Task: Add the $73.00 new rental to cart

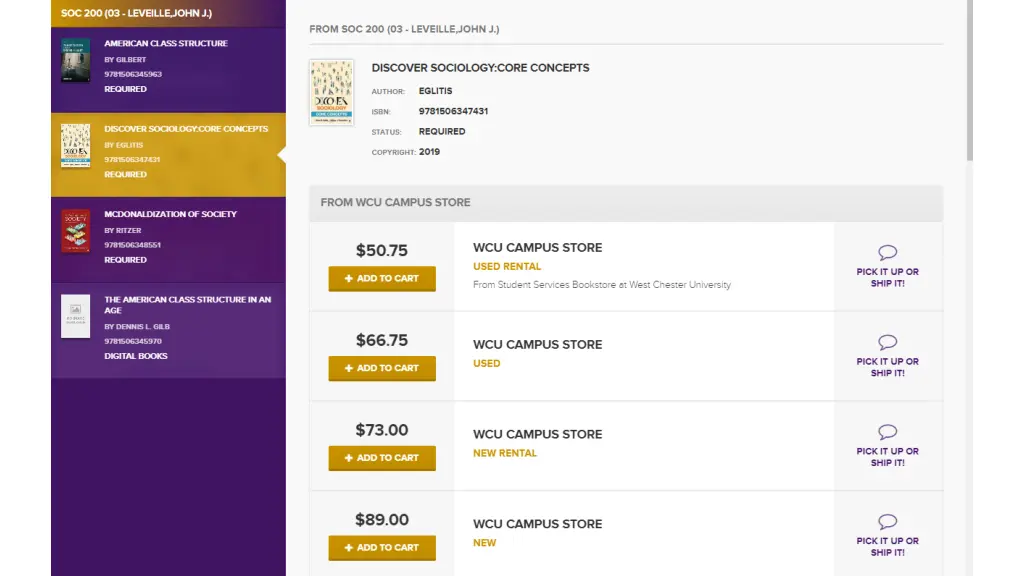Action: (382, 458)
